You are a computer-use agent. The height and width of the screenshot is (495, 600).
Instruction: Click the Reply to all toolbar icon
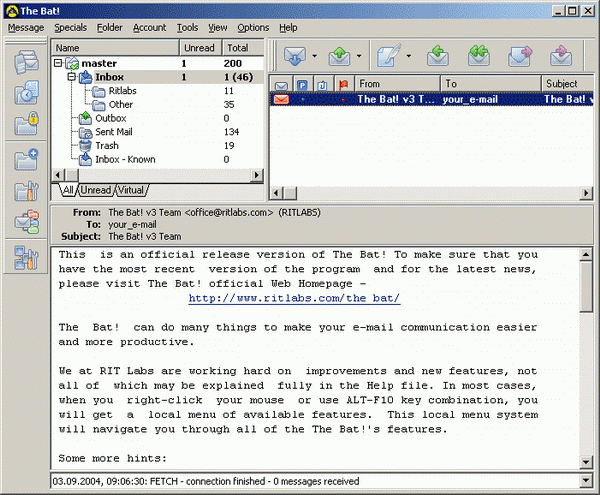tap(479, 56)
